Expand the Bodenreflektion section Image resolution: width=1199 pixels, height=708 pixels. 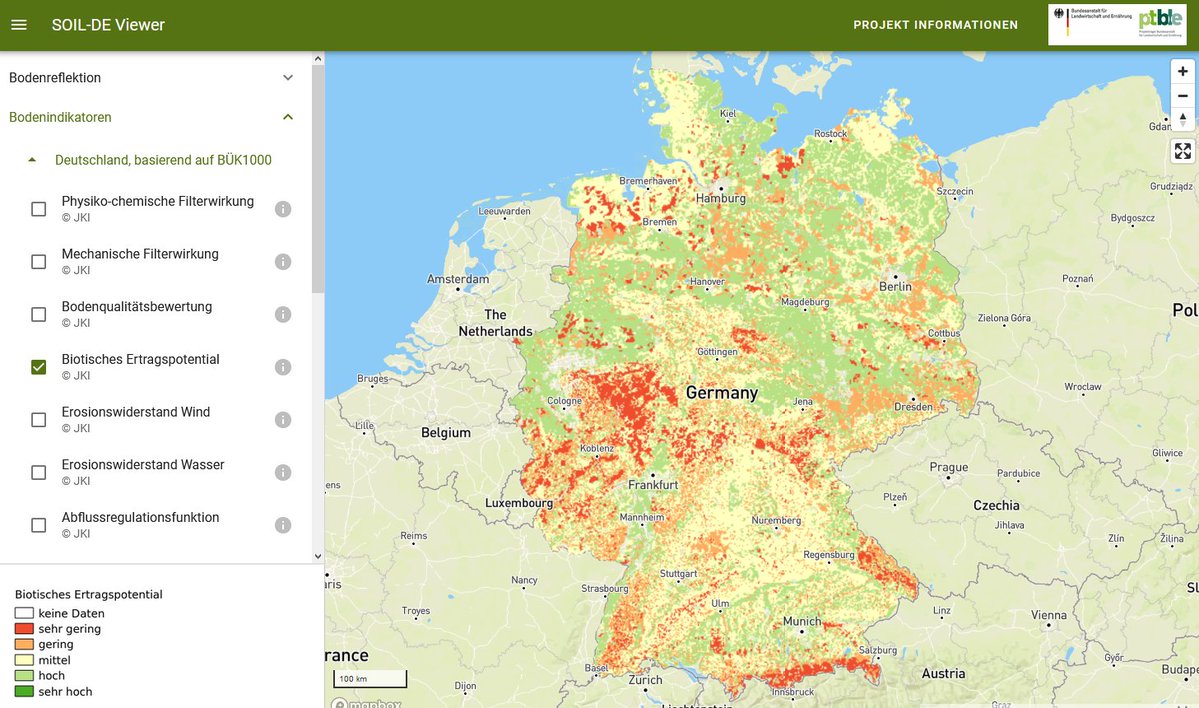click(151, 77)
